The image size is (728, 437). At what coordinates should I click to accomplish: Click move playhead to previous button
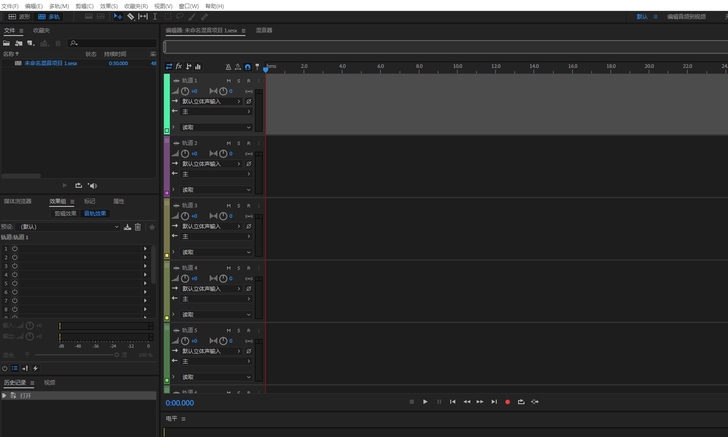click(x=453, y=402)
